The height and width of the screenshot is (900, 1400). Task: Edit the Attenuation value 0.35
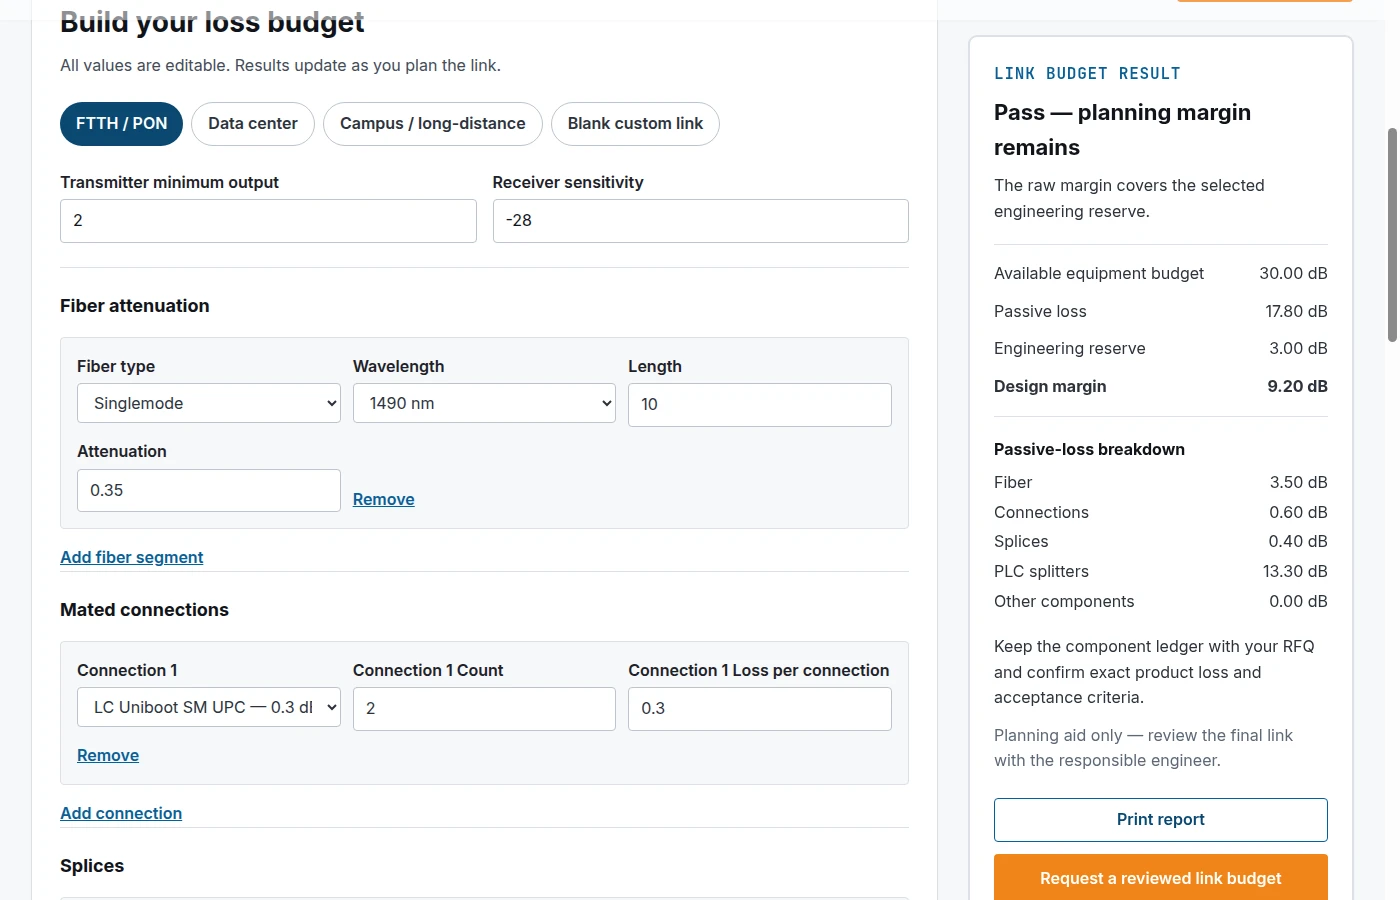click(x=209, y=491)
